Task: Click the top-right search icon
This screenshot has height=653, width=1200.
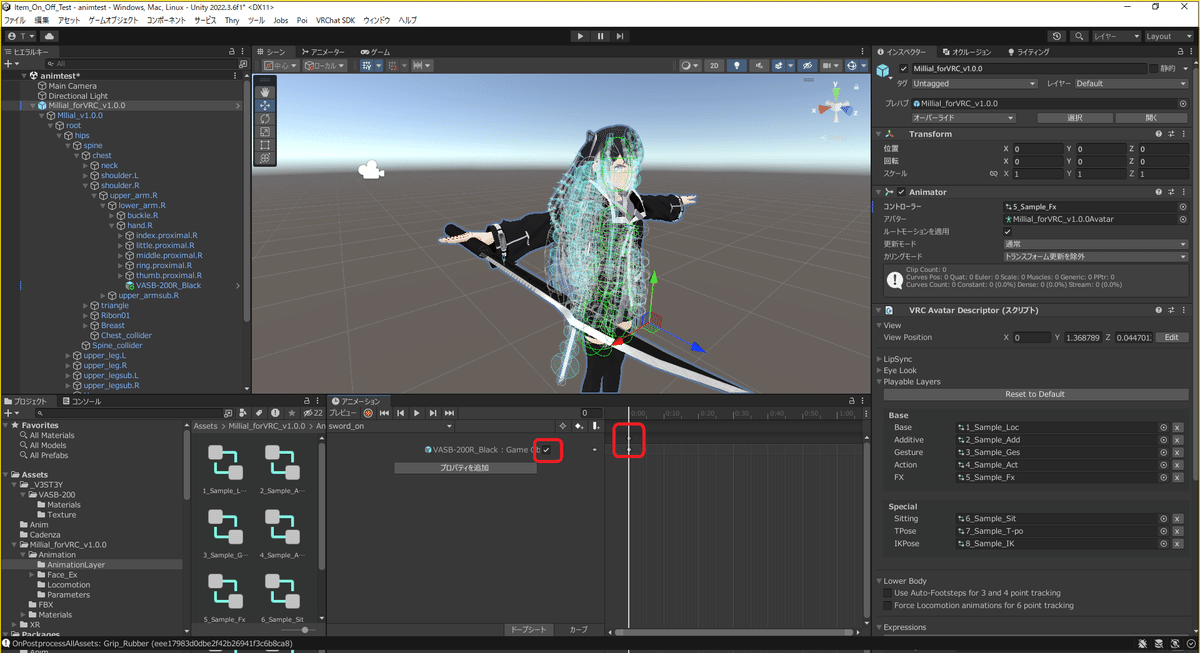Action: click(1079, 36)
